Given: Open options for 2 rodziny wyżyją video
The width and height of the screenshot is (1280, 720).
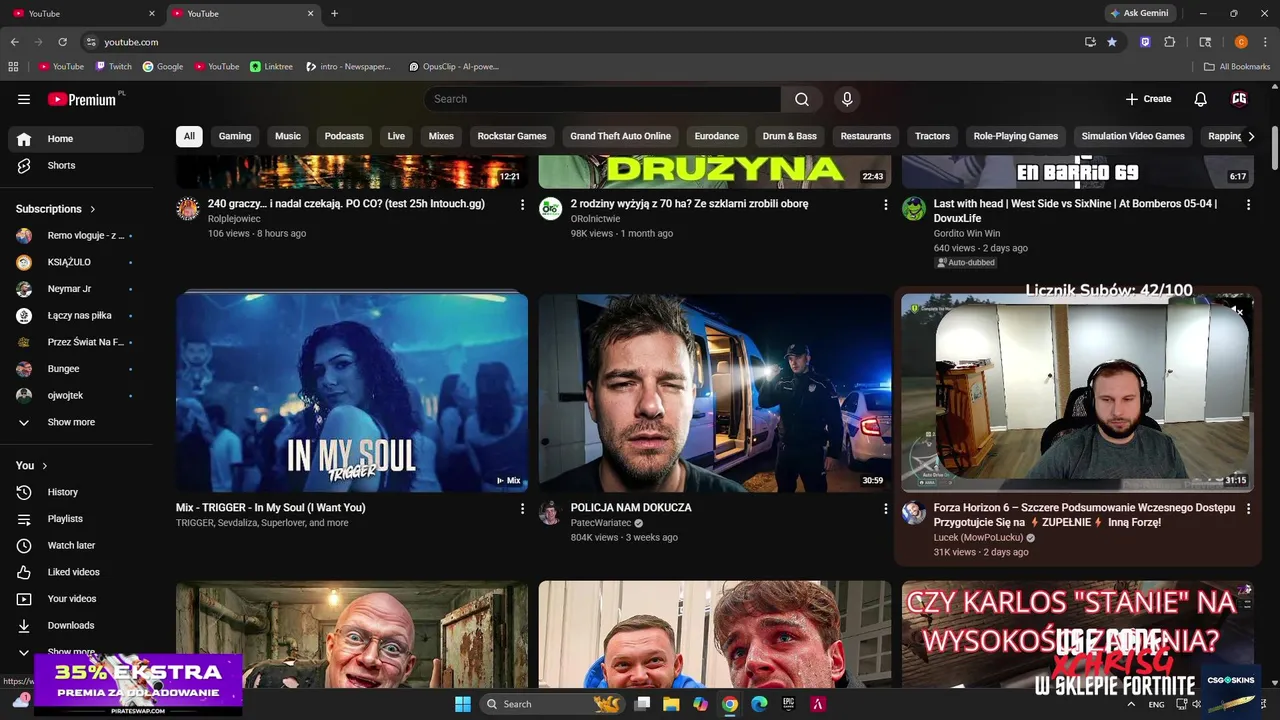Looking at the screenshot, I should (x=885, y=204).
